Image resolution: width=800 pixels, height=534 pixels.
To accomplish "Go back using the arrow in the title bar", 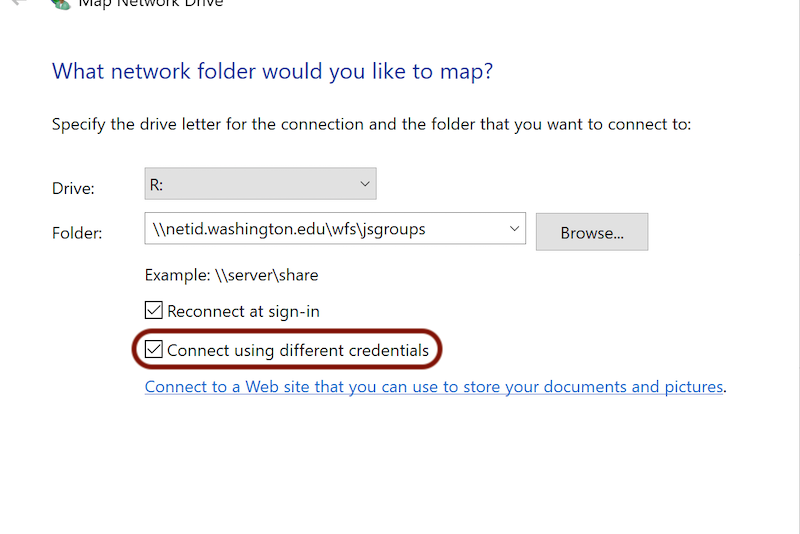I will click(x=19, y=2).
